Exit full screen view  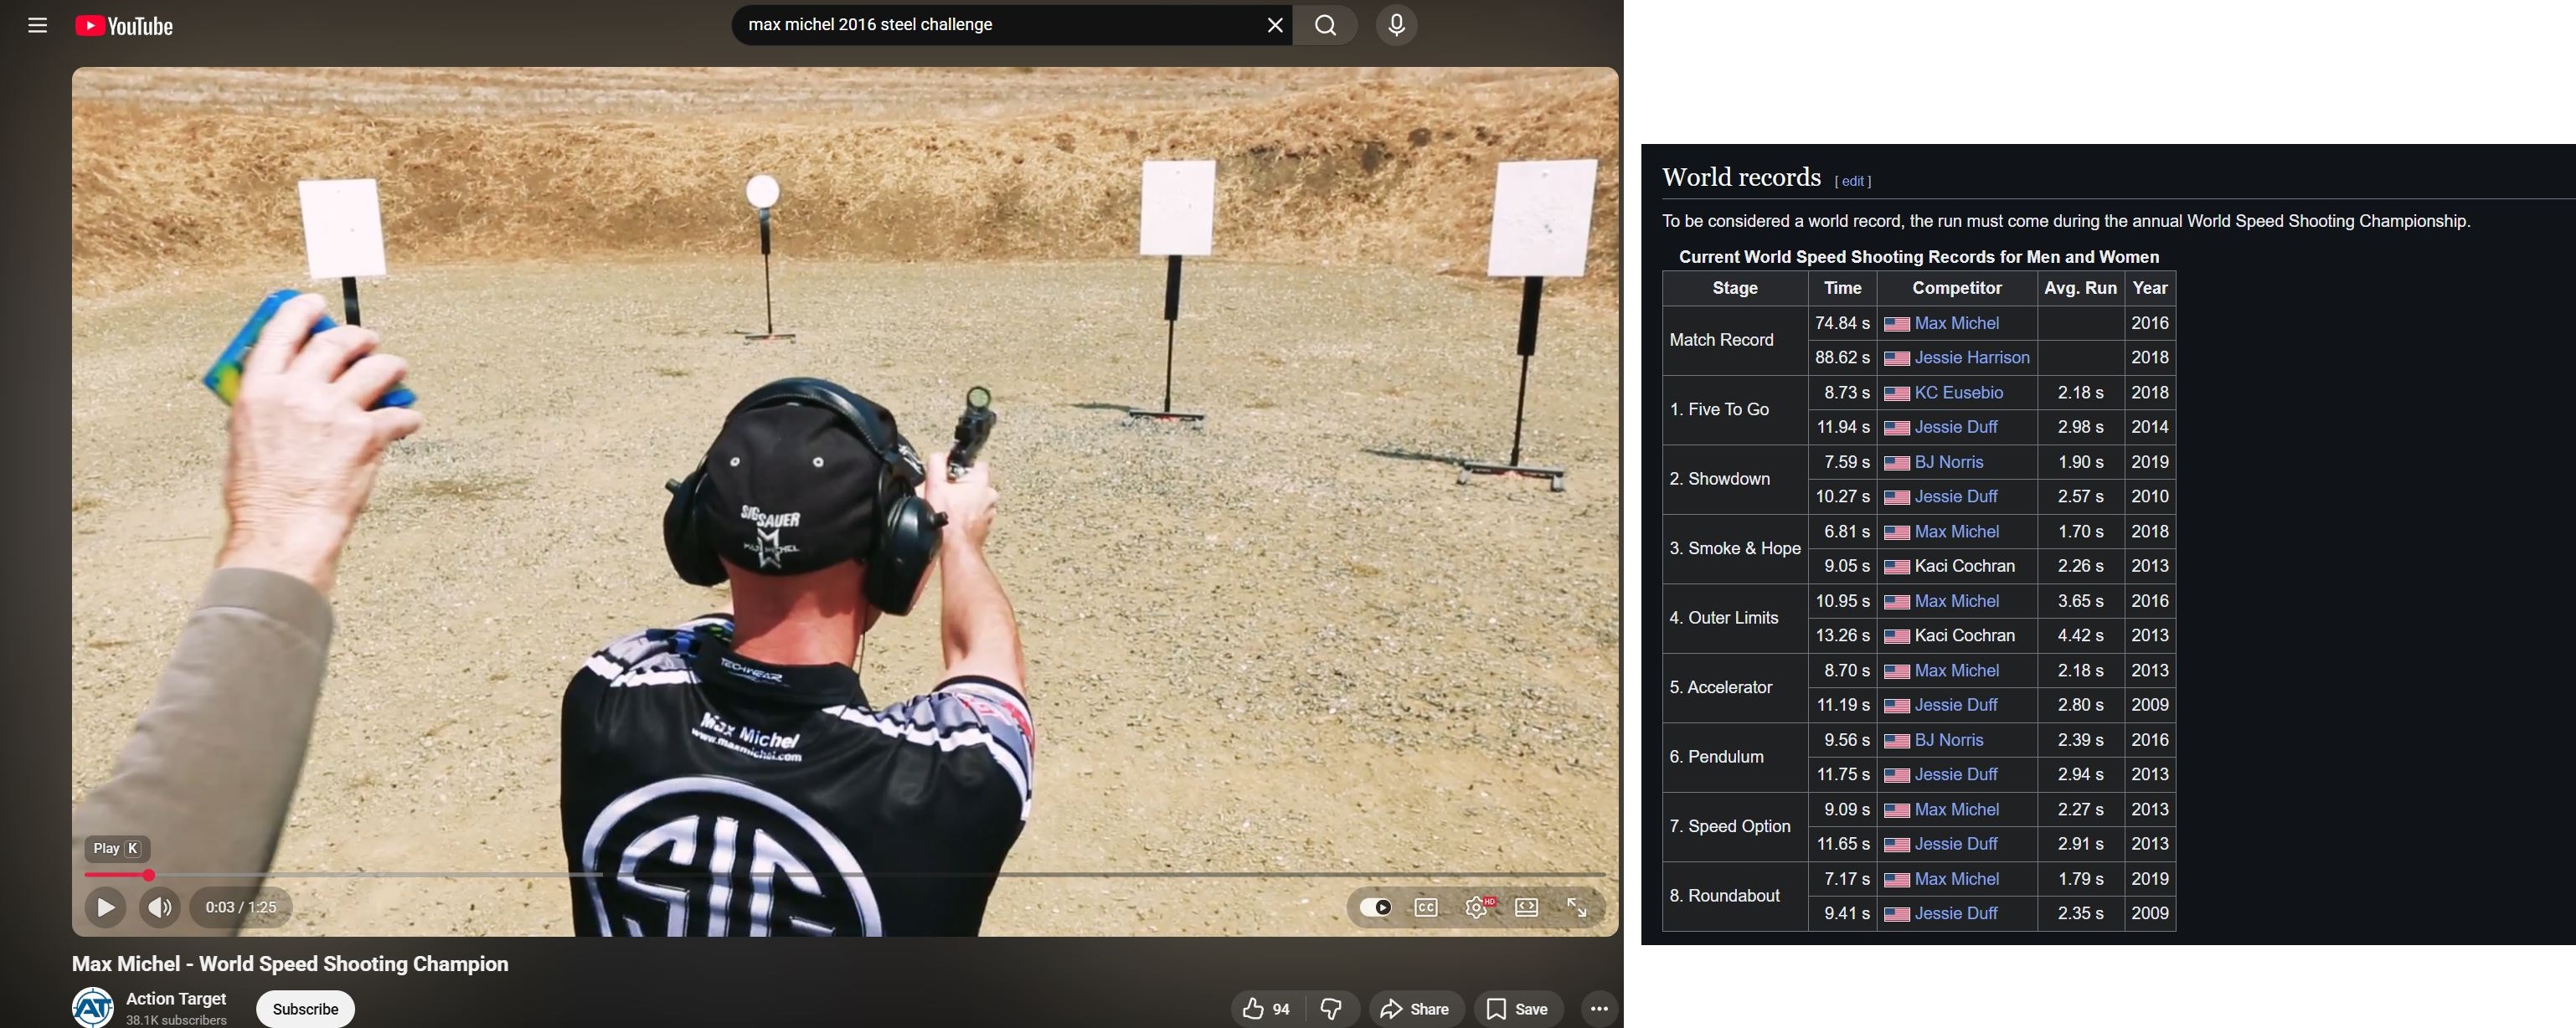[1576, 907]
